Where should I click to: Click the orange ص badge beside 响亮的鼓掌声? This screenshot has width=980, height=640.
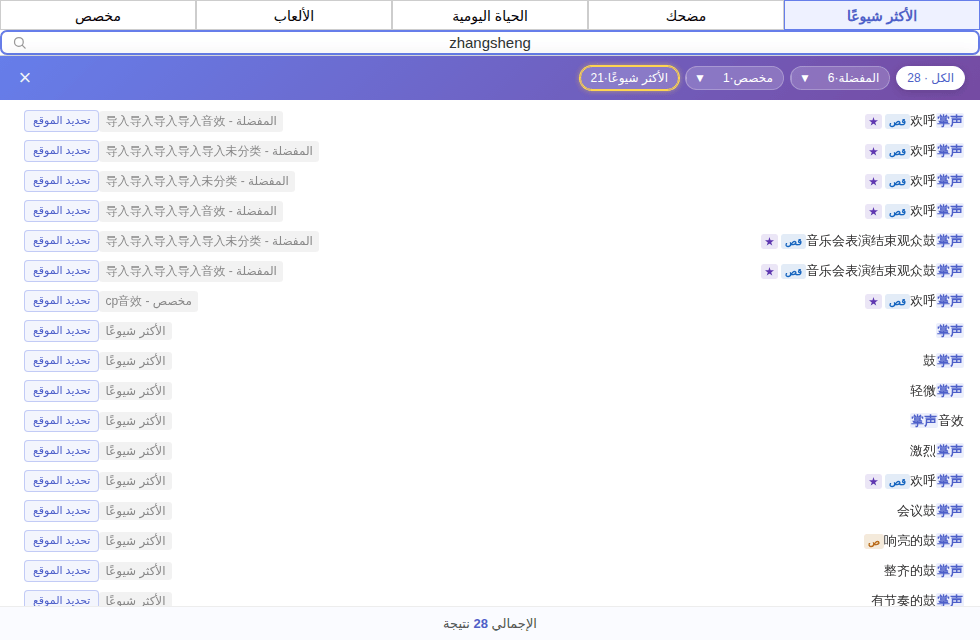click(873, 541)
